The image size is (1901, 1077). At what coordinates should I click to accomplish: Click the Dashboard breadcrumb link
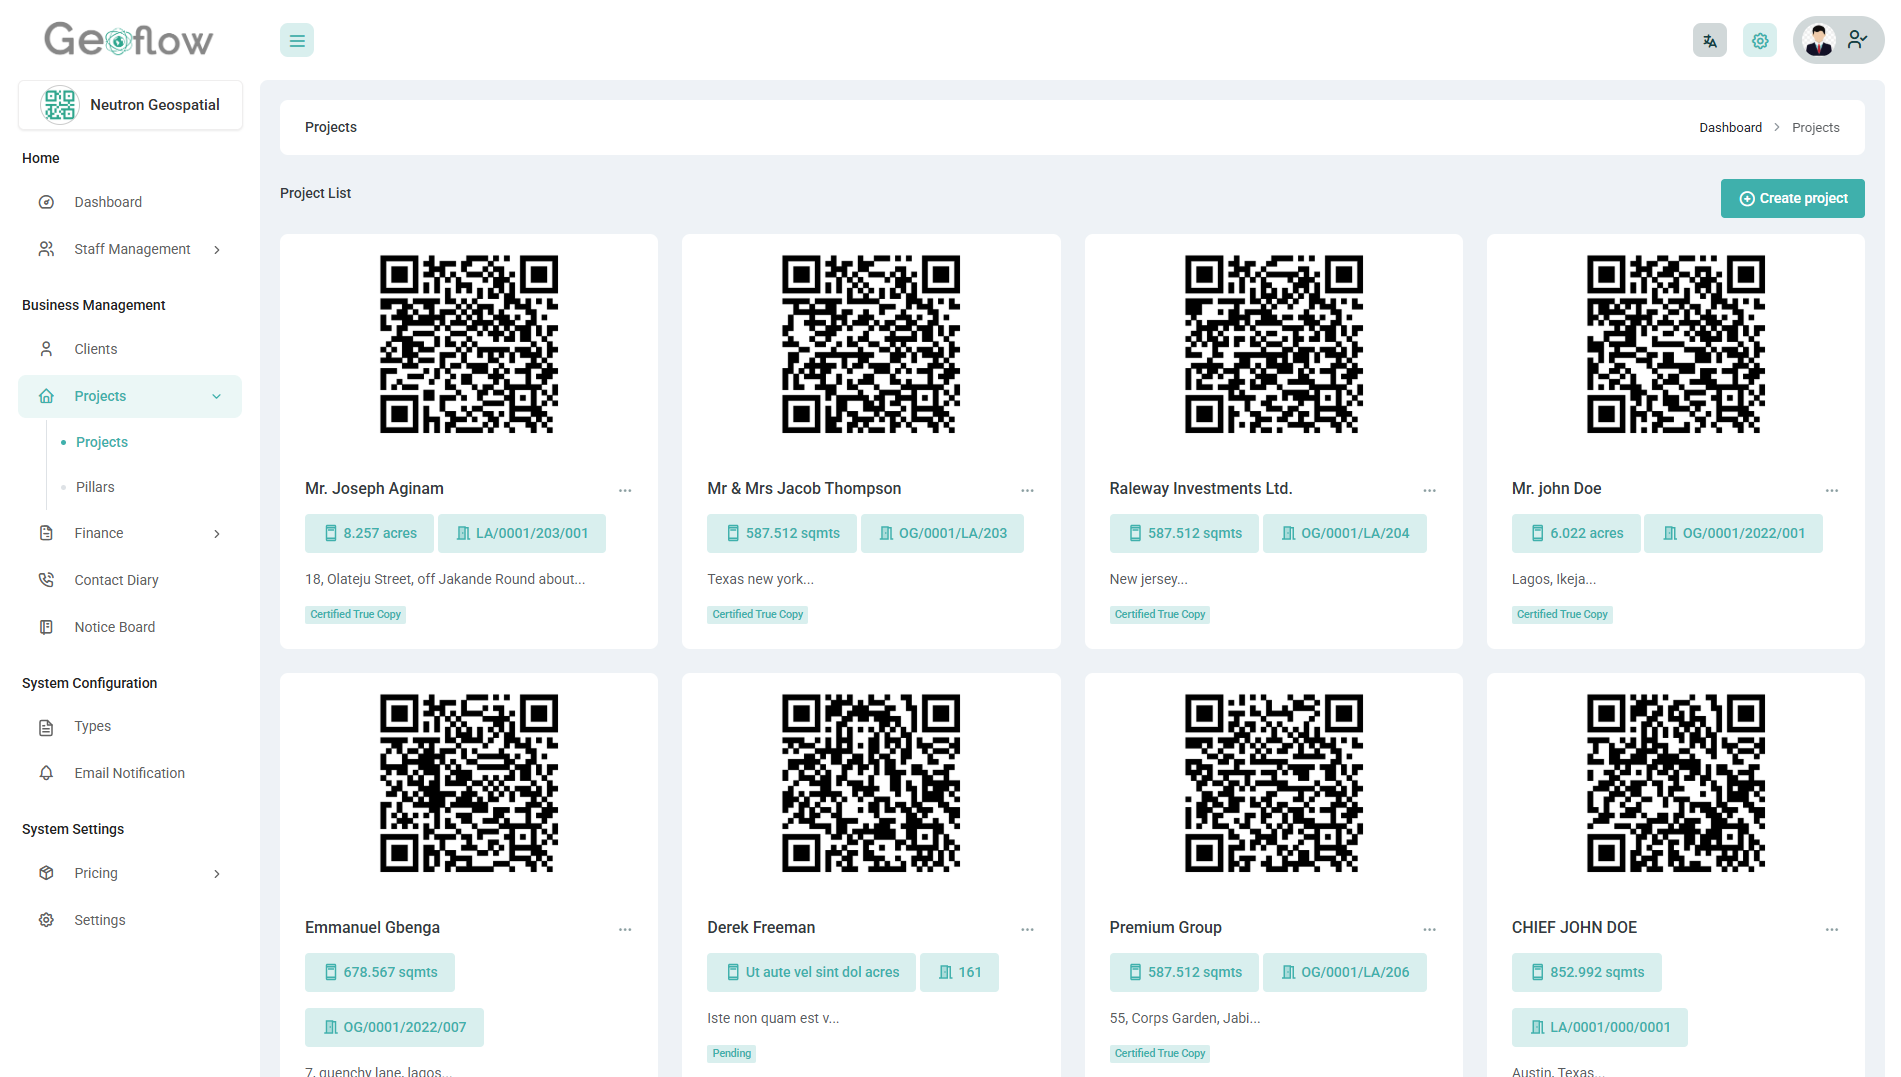pyautogui.click(x=1730, y=128)
